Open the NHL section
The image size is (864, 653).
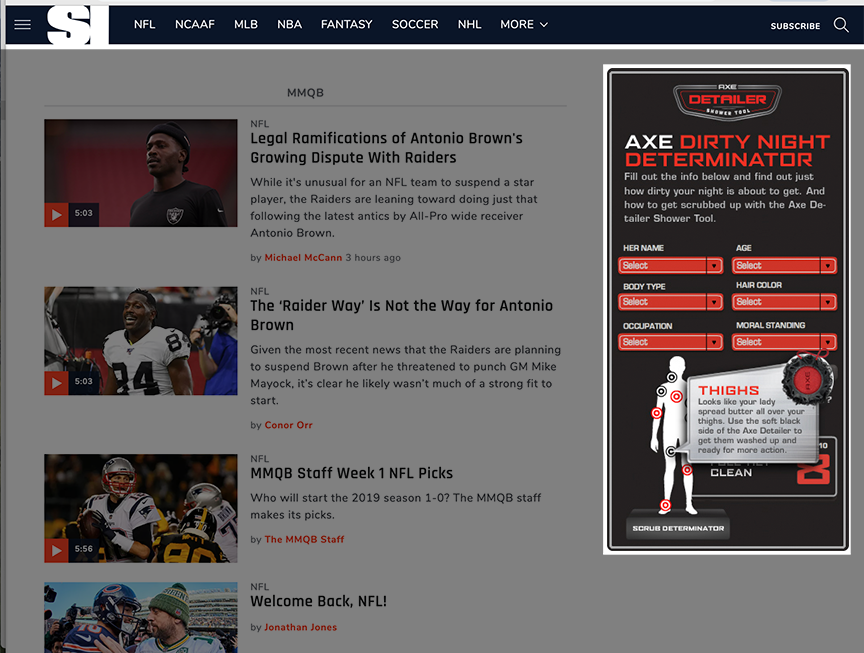pyautogui.click(x=469, y=24)
